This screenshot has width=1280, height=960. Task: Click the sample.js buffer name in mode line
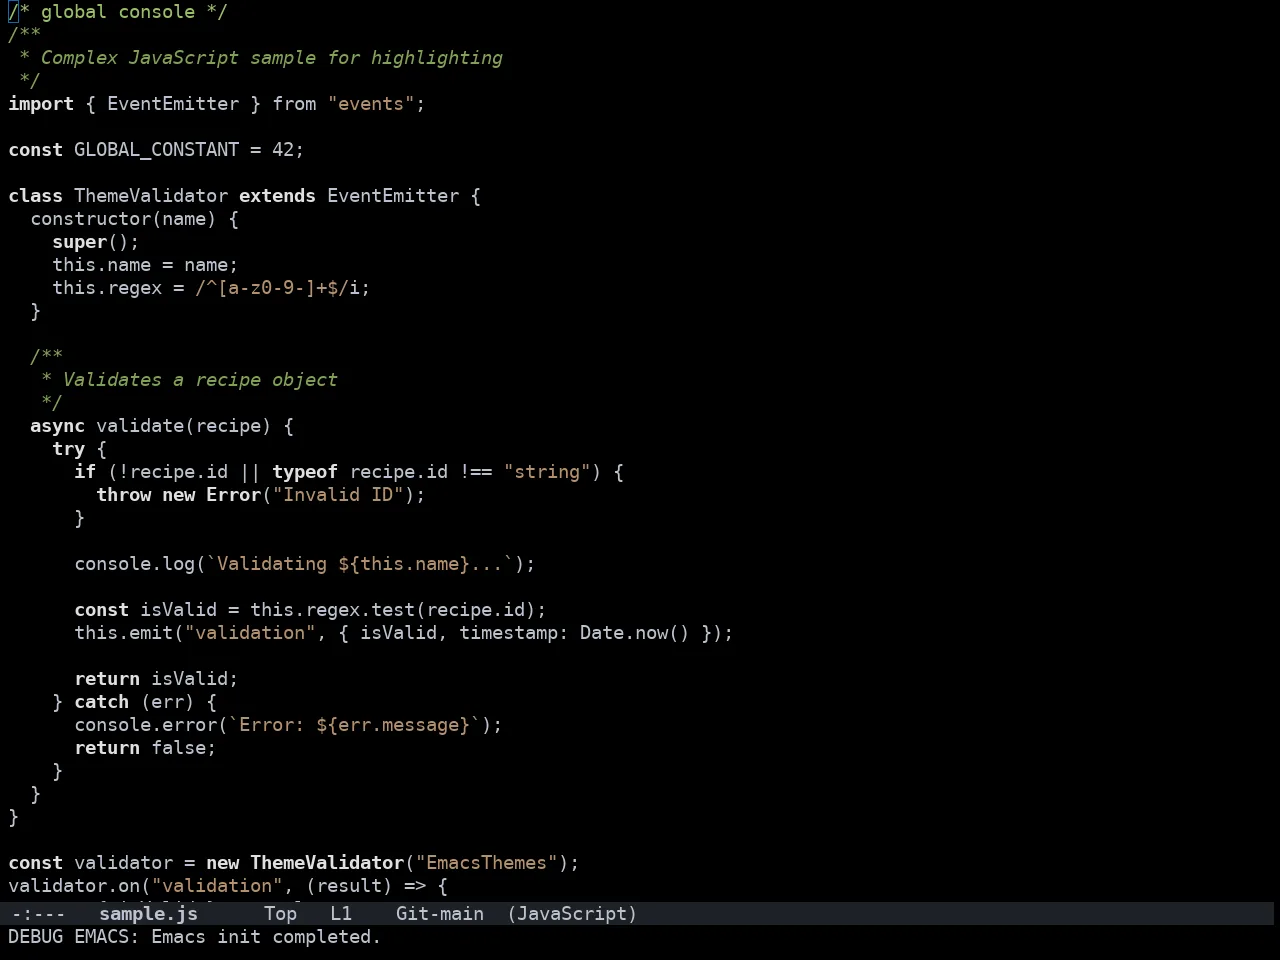(x=148, y=914)
